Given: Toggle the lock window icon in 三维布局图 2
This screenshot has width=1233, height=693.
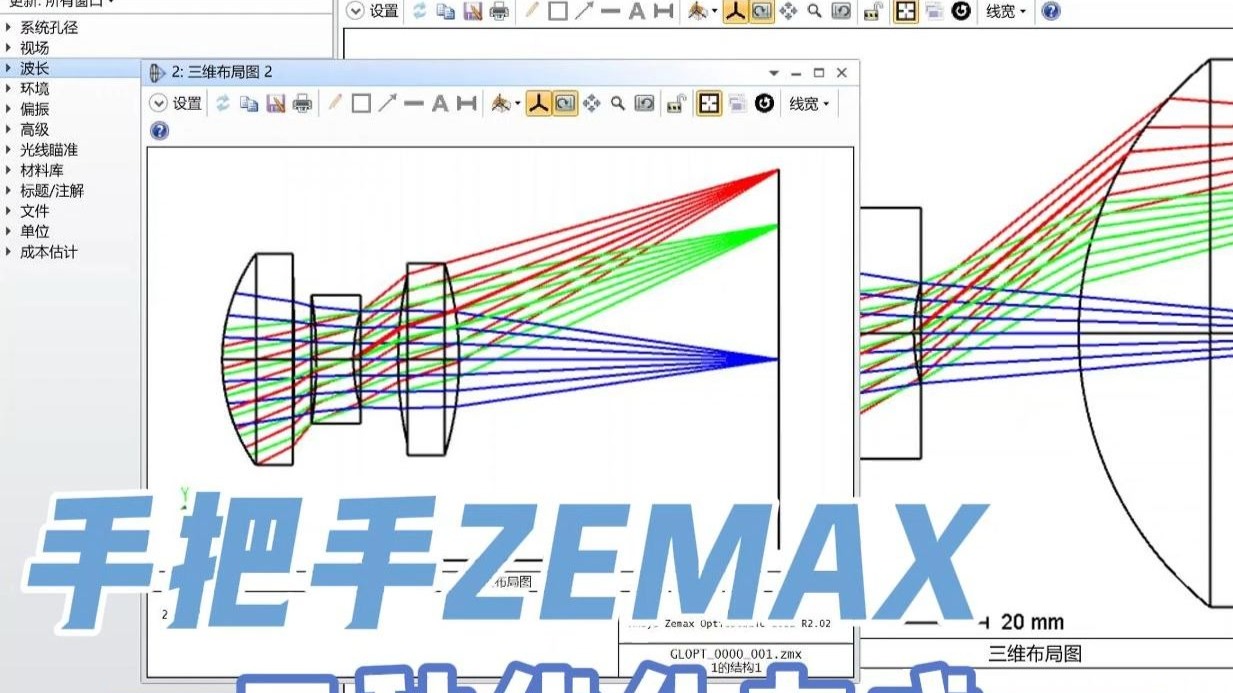Looking at the screenshot, I should click(676, 103).
